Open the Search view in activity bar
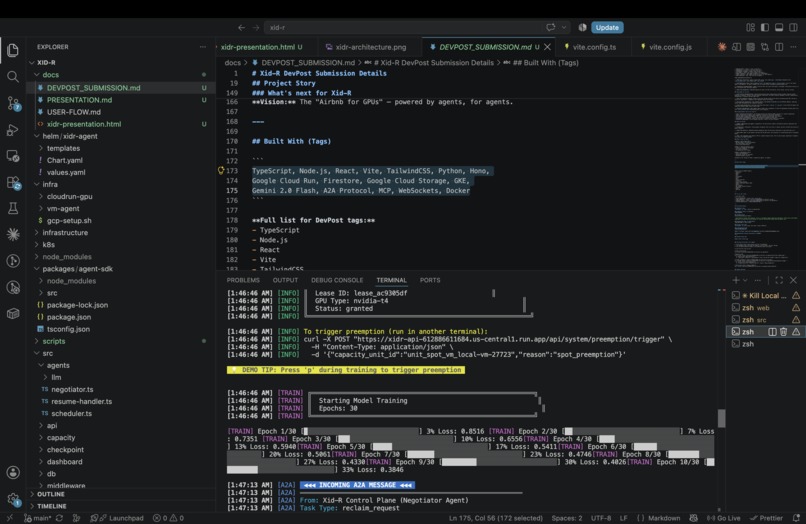This screenshot has width=806, height=524. (13, 77)
